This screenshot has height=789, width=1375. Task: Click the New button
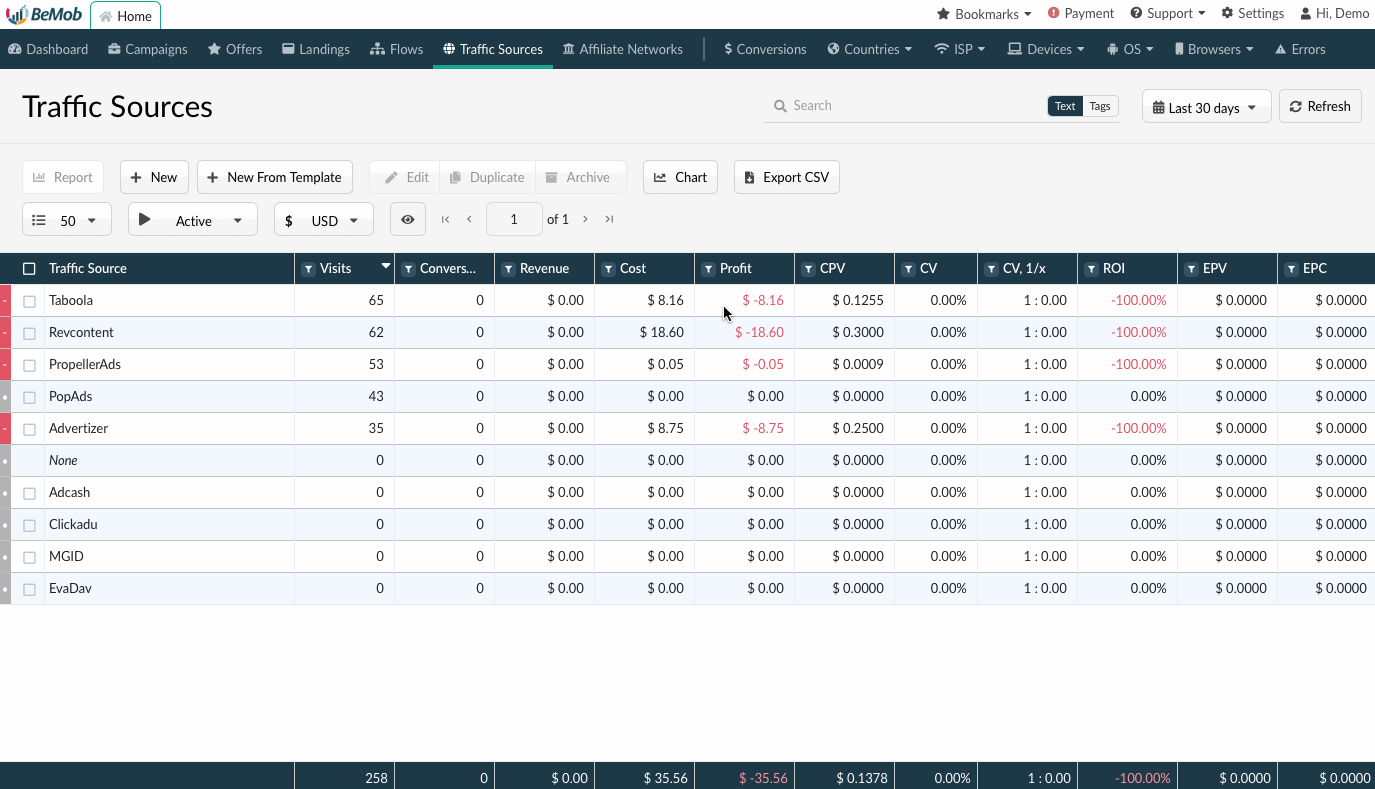[154, 177]
